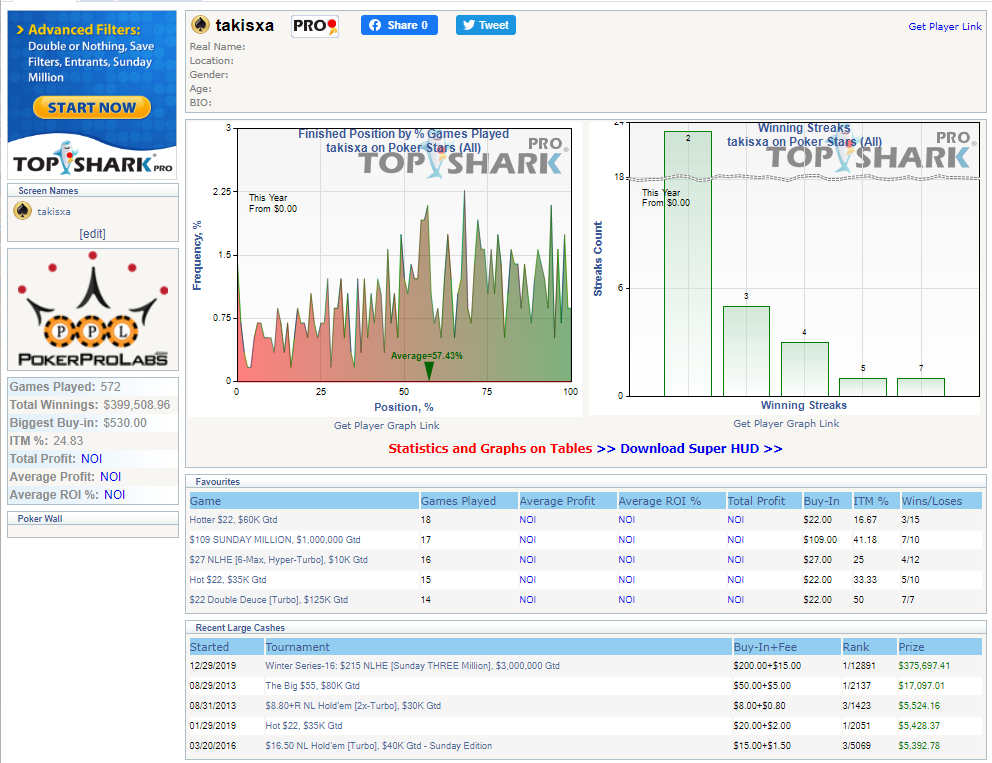The width and height of the screenshot is (992, 763).
Task: Open the Get Player Link
Action: [945, 27]
